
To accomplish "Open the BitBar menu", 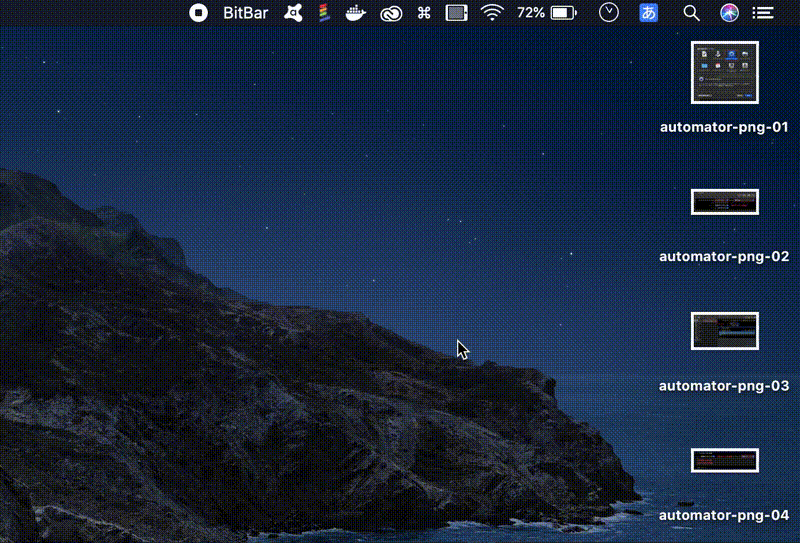I will coord(245,13).
